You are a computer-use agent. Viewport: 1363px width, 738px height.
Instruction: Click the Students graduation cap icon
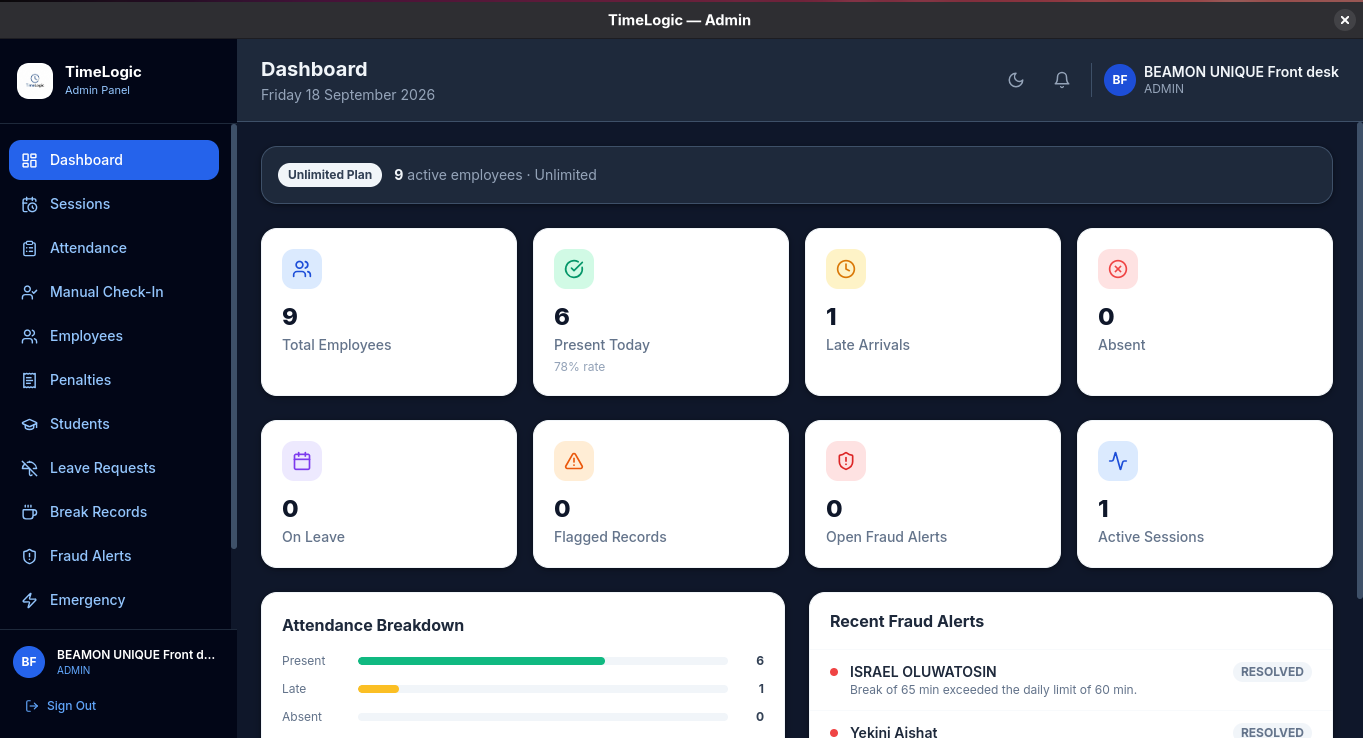coord(29,424)
